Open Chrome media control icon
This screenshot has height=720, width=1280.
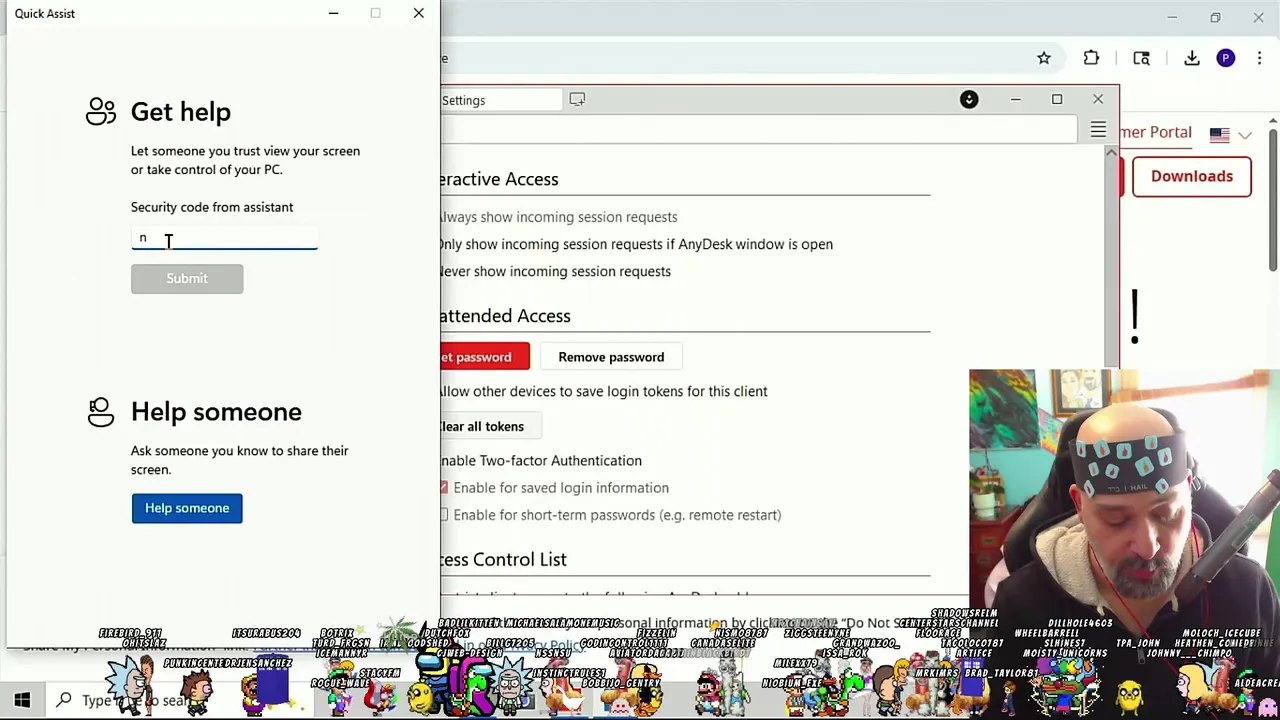click(1141, 58)
